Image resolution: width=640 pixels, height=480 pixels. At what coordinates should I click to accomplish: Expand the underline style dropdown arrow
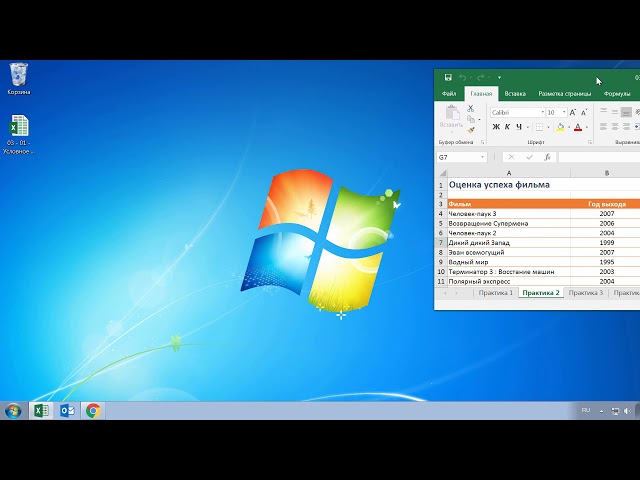[528, 127]
